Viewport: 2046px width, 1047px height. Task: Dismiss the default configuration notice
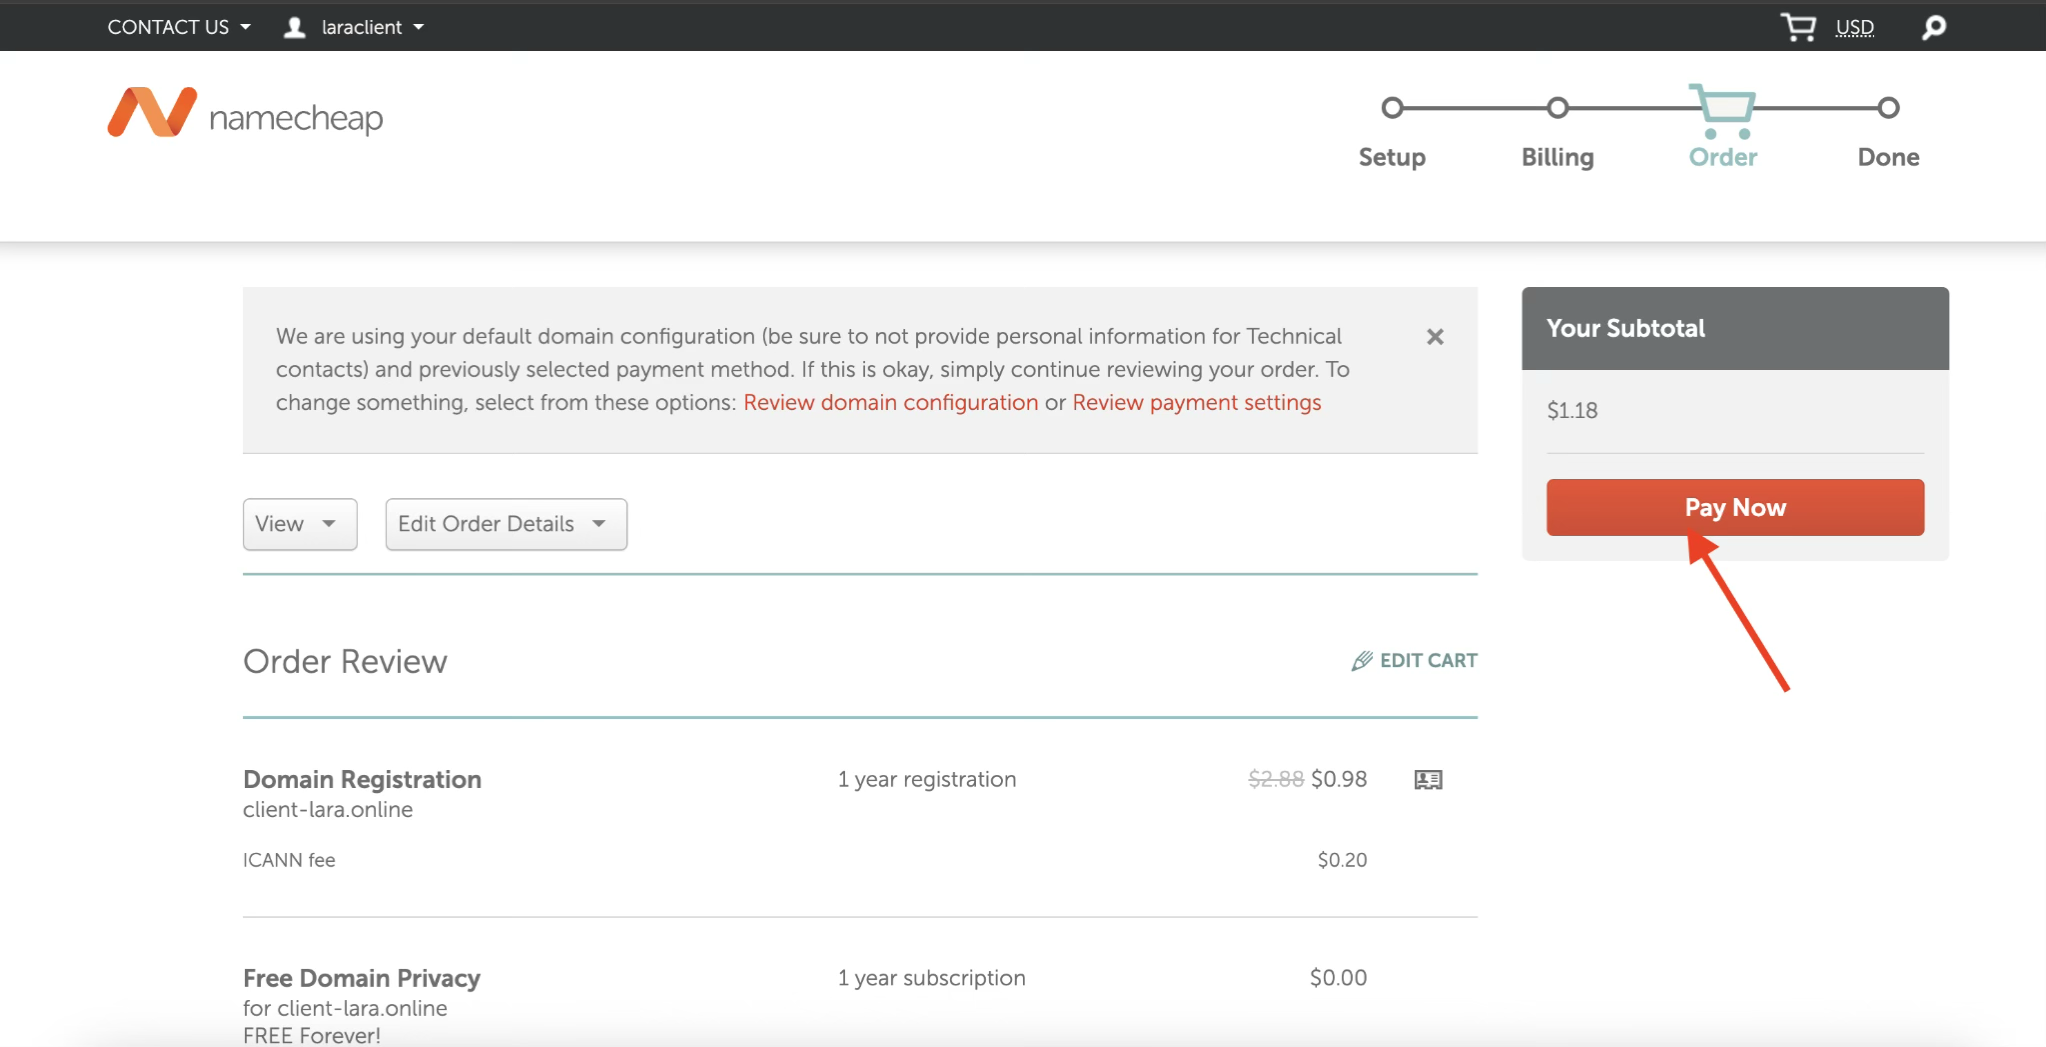(1434, 337)
